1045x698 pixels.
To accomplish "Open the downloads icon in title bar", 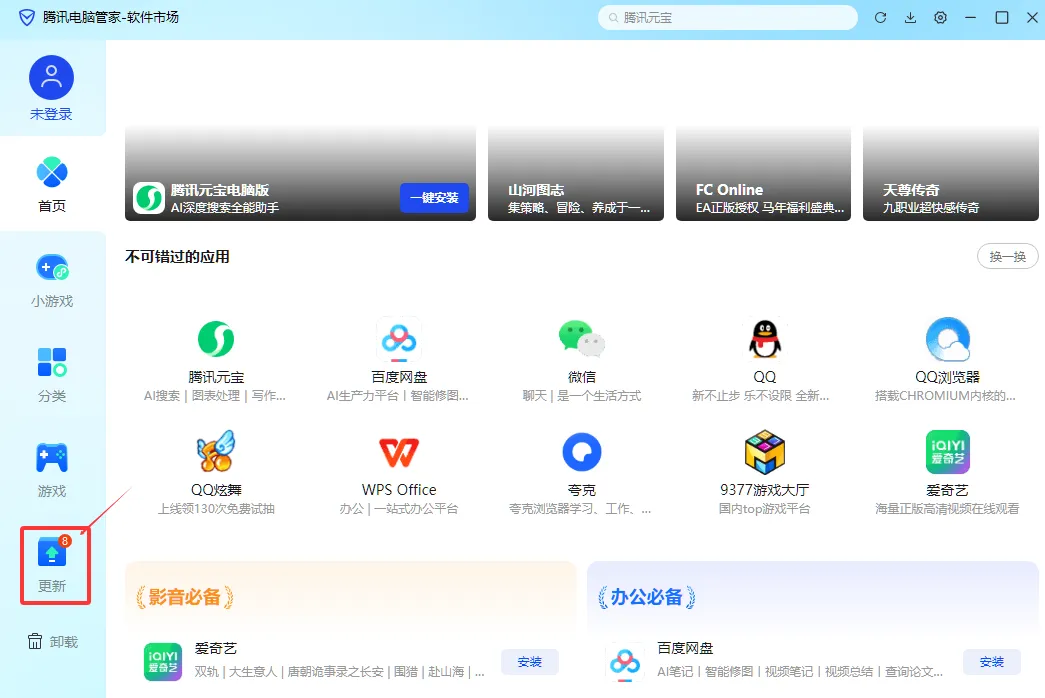I will 910,18.
